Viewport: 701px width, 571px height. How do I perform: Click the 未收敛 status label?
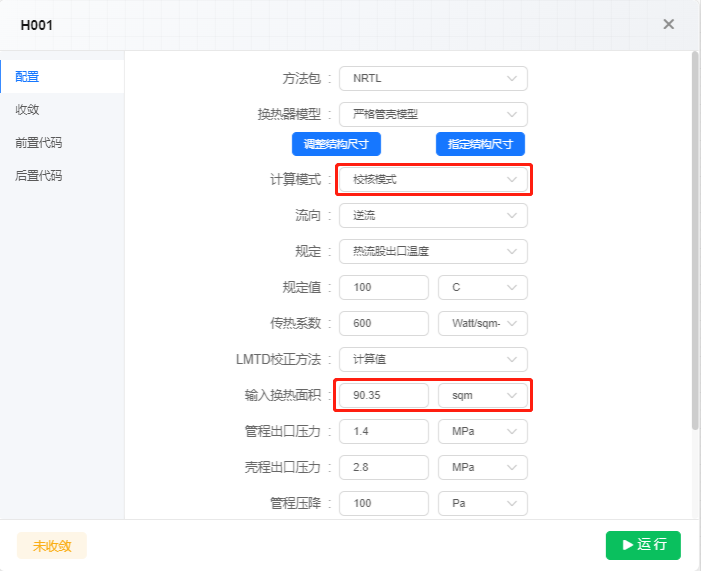52,546
